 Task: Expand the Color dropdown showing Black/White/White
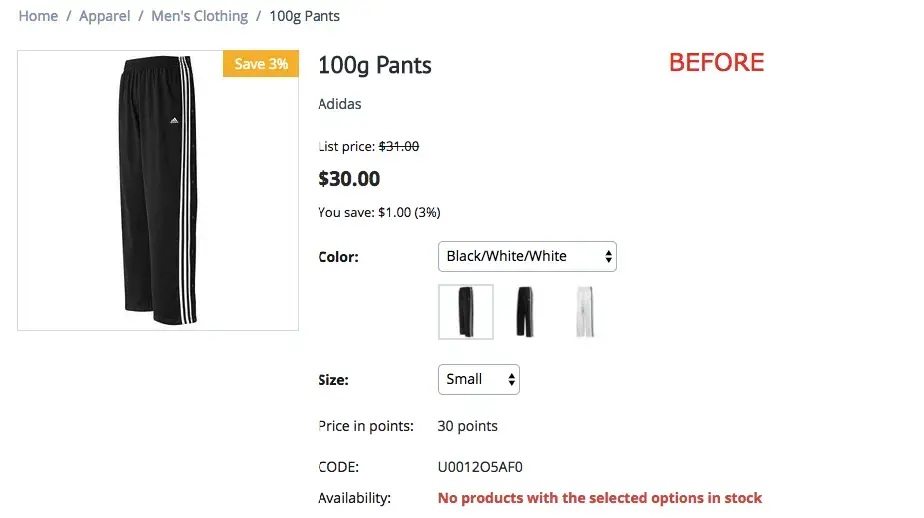tap(527, 256)
